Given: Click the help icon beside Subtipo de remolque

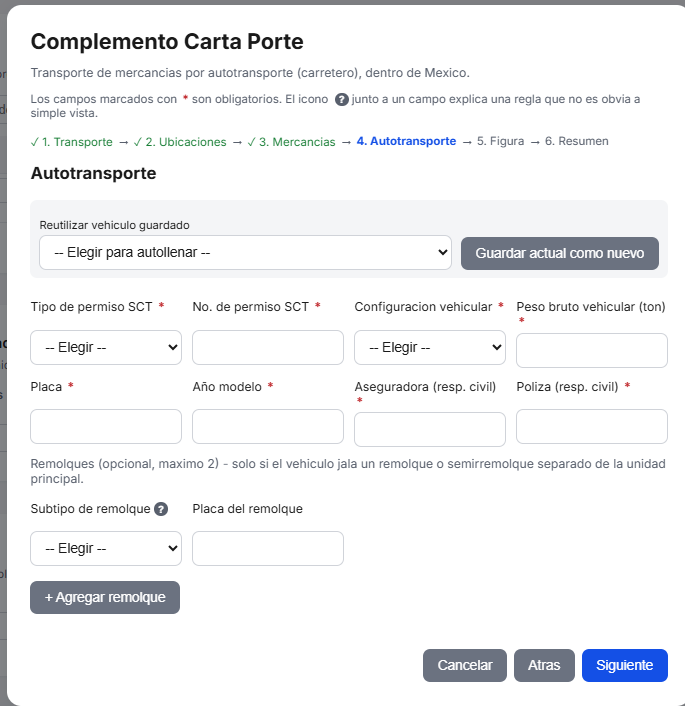Looking at the screenshot, I should point(161,509).
